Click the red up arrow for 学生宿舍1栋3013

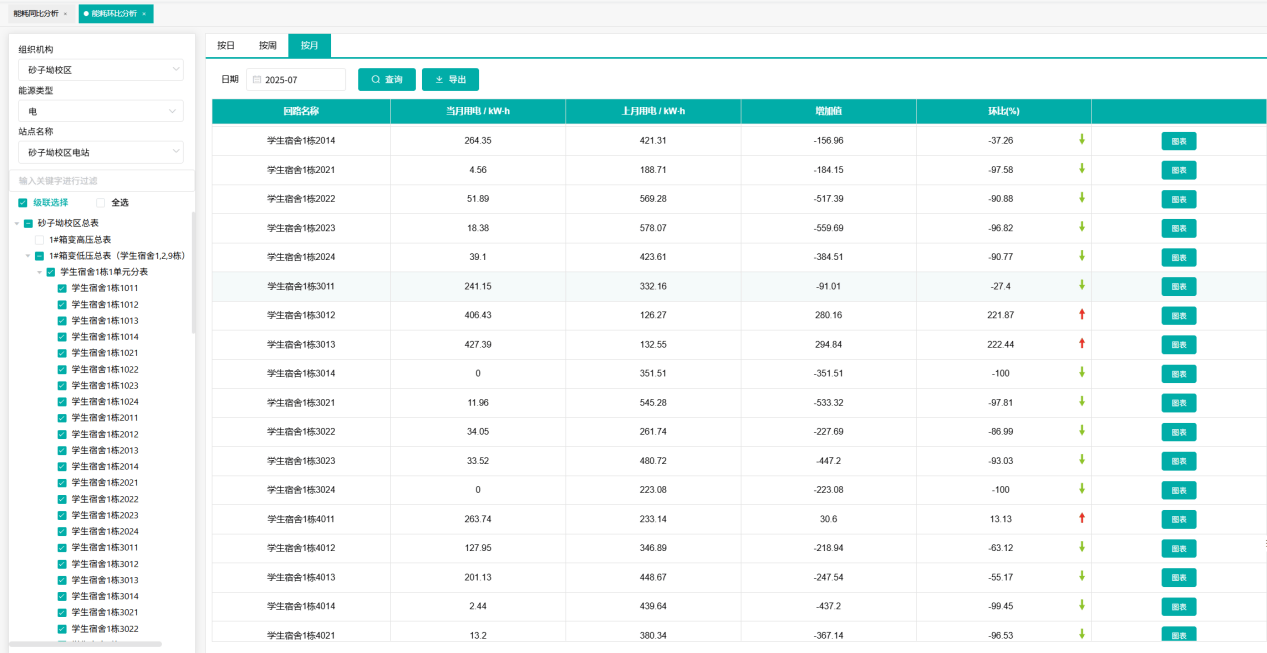point(1081,344)
